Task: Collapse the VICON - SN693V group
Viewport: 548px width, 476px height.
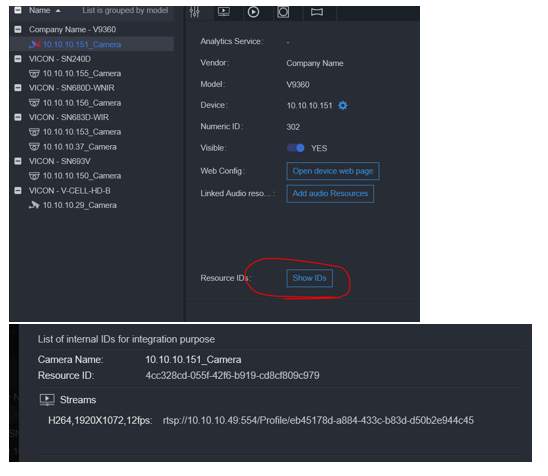Action: tap(18, 161)
